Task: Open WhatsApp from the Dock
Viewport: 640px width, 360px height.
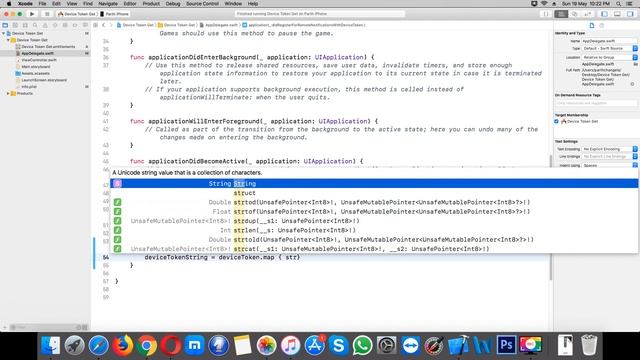Action: 362,346
